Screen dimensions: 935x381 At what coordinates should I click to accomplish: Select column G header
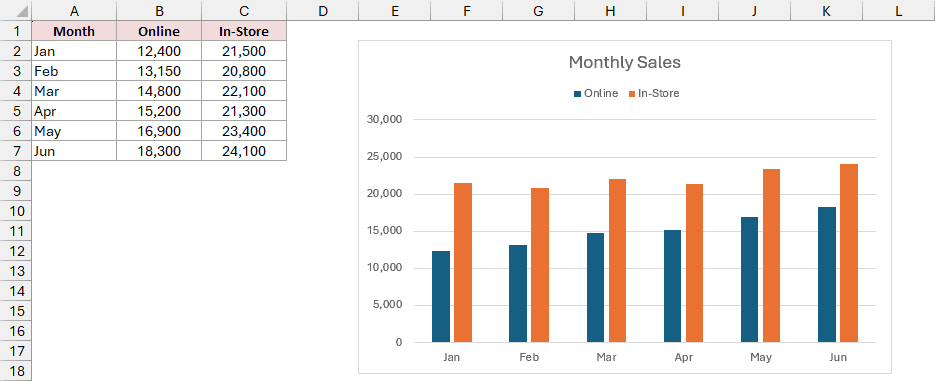coord(538,10)
